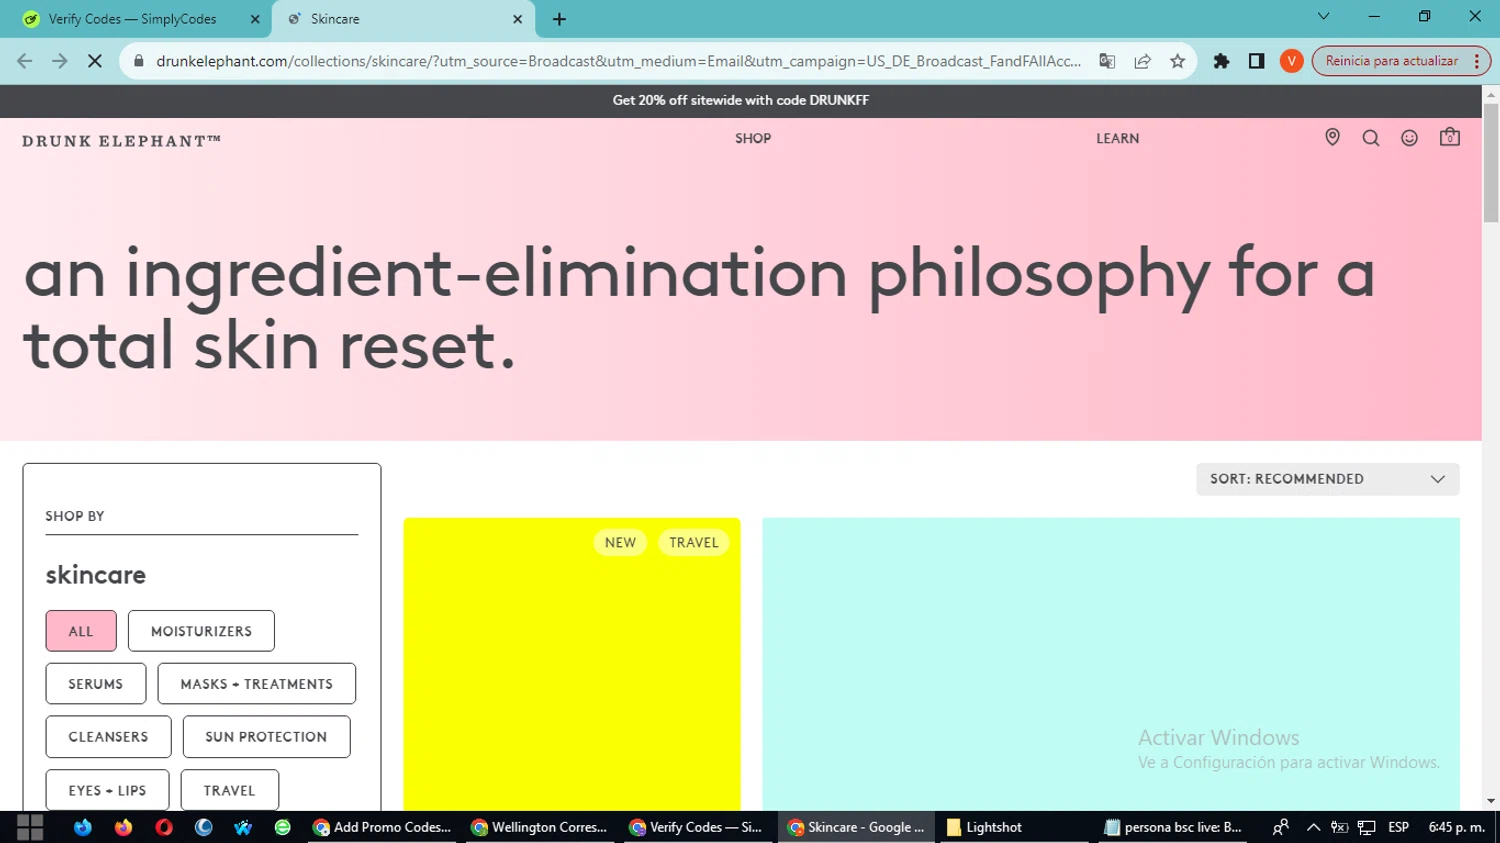Screen dimensions: 1500x843
Task: Go forward in browser history
Action: tap(60, 61)
